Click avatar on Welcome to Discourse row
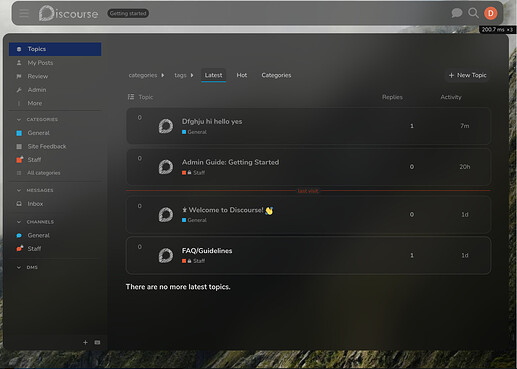Viewport: 517px width, 369px height. 166,215
